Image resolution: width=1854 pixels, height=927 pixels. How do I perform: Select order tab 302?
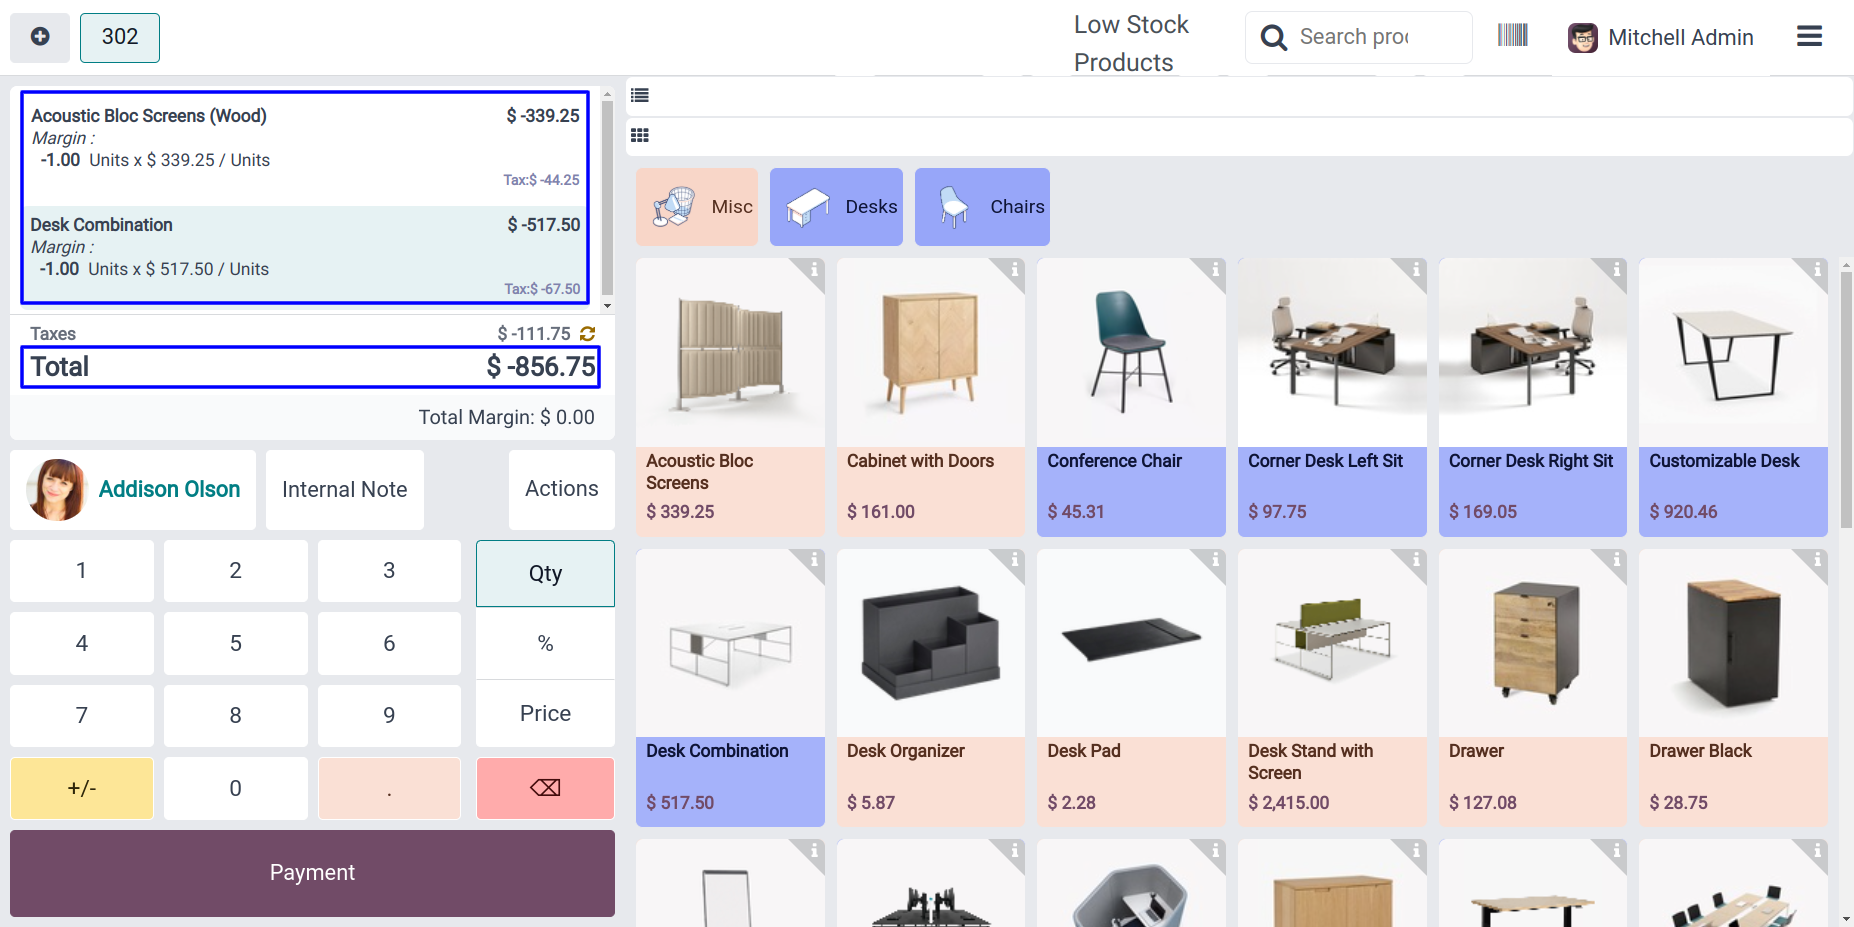coord(120,37)
